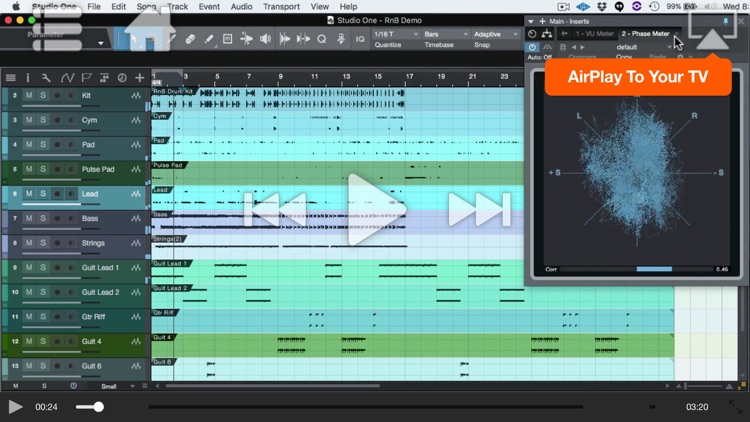The height and width of the screenshot is (422, 750).
Task: Enable monitor on the Bass track
Action: (x=71, y=218)
